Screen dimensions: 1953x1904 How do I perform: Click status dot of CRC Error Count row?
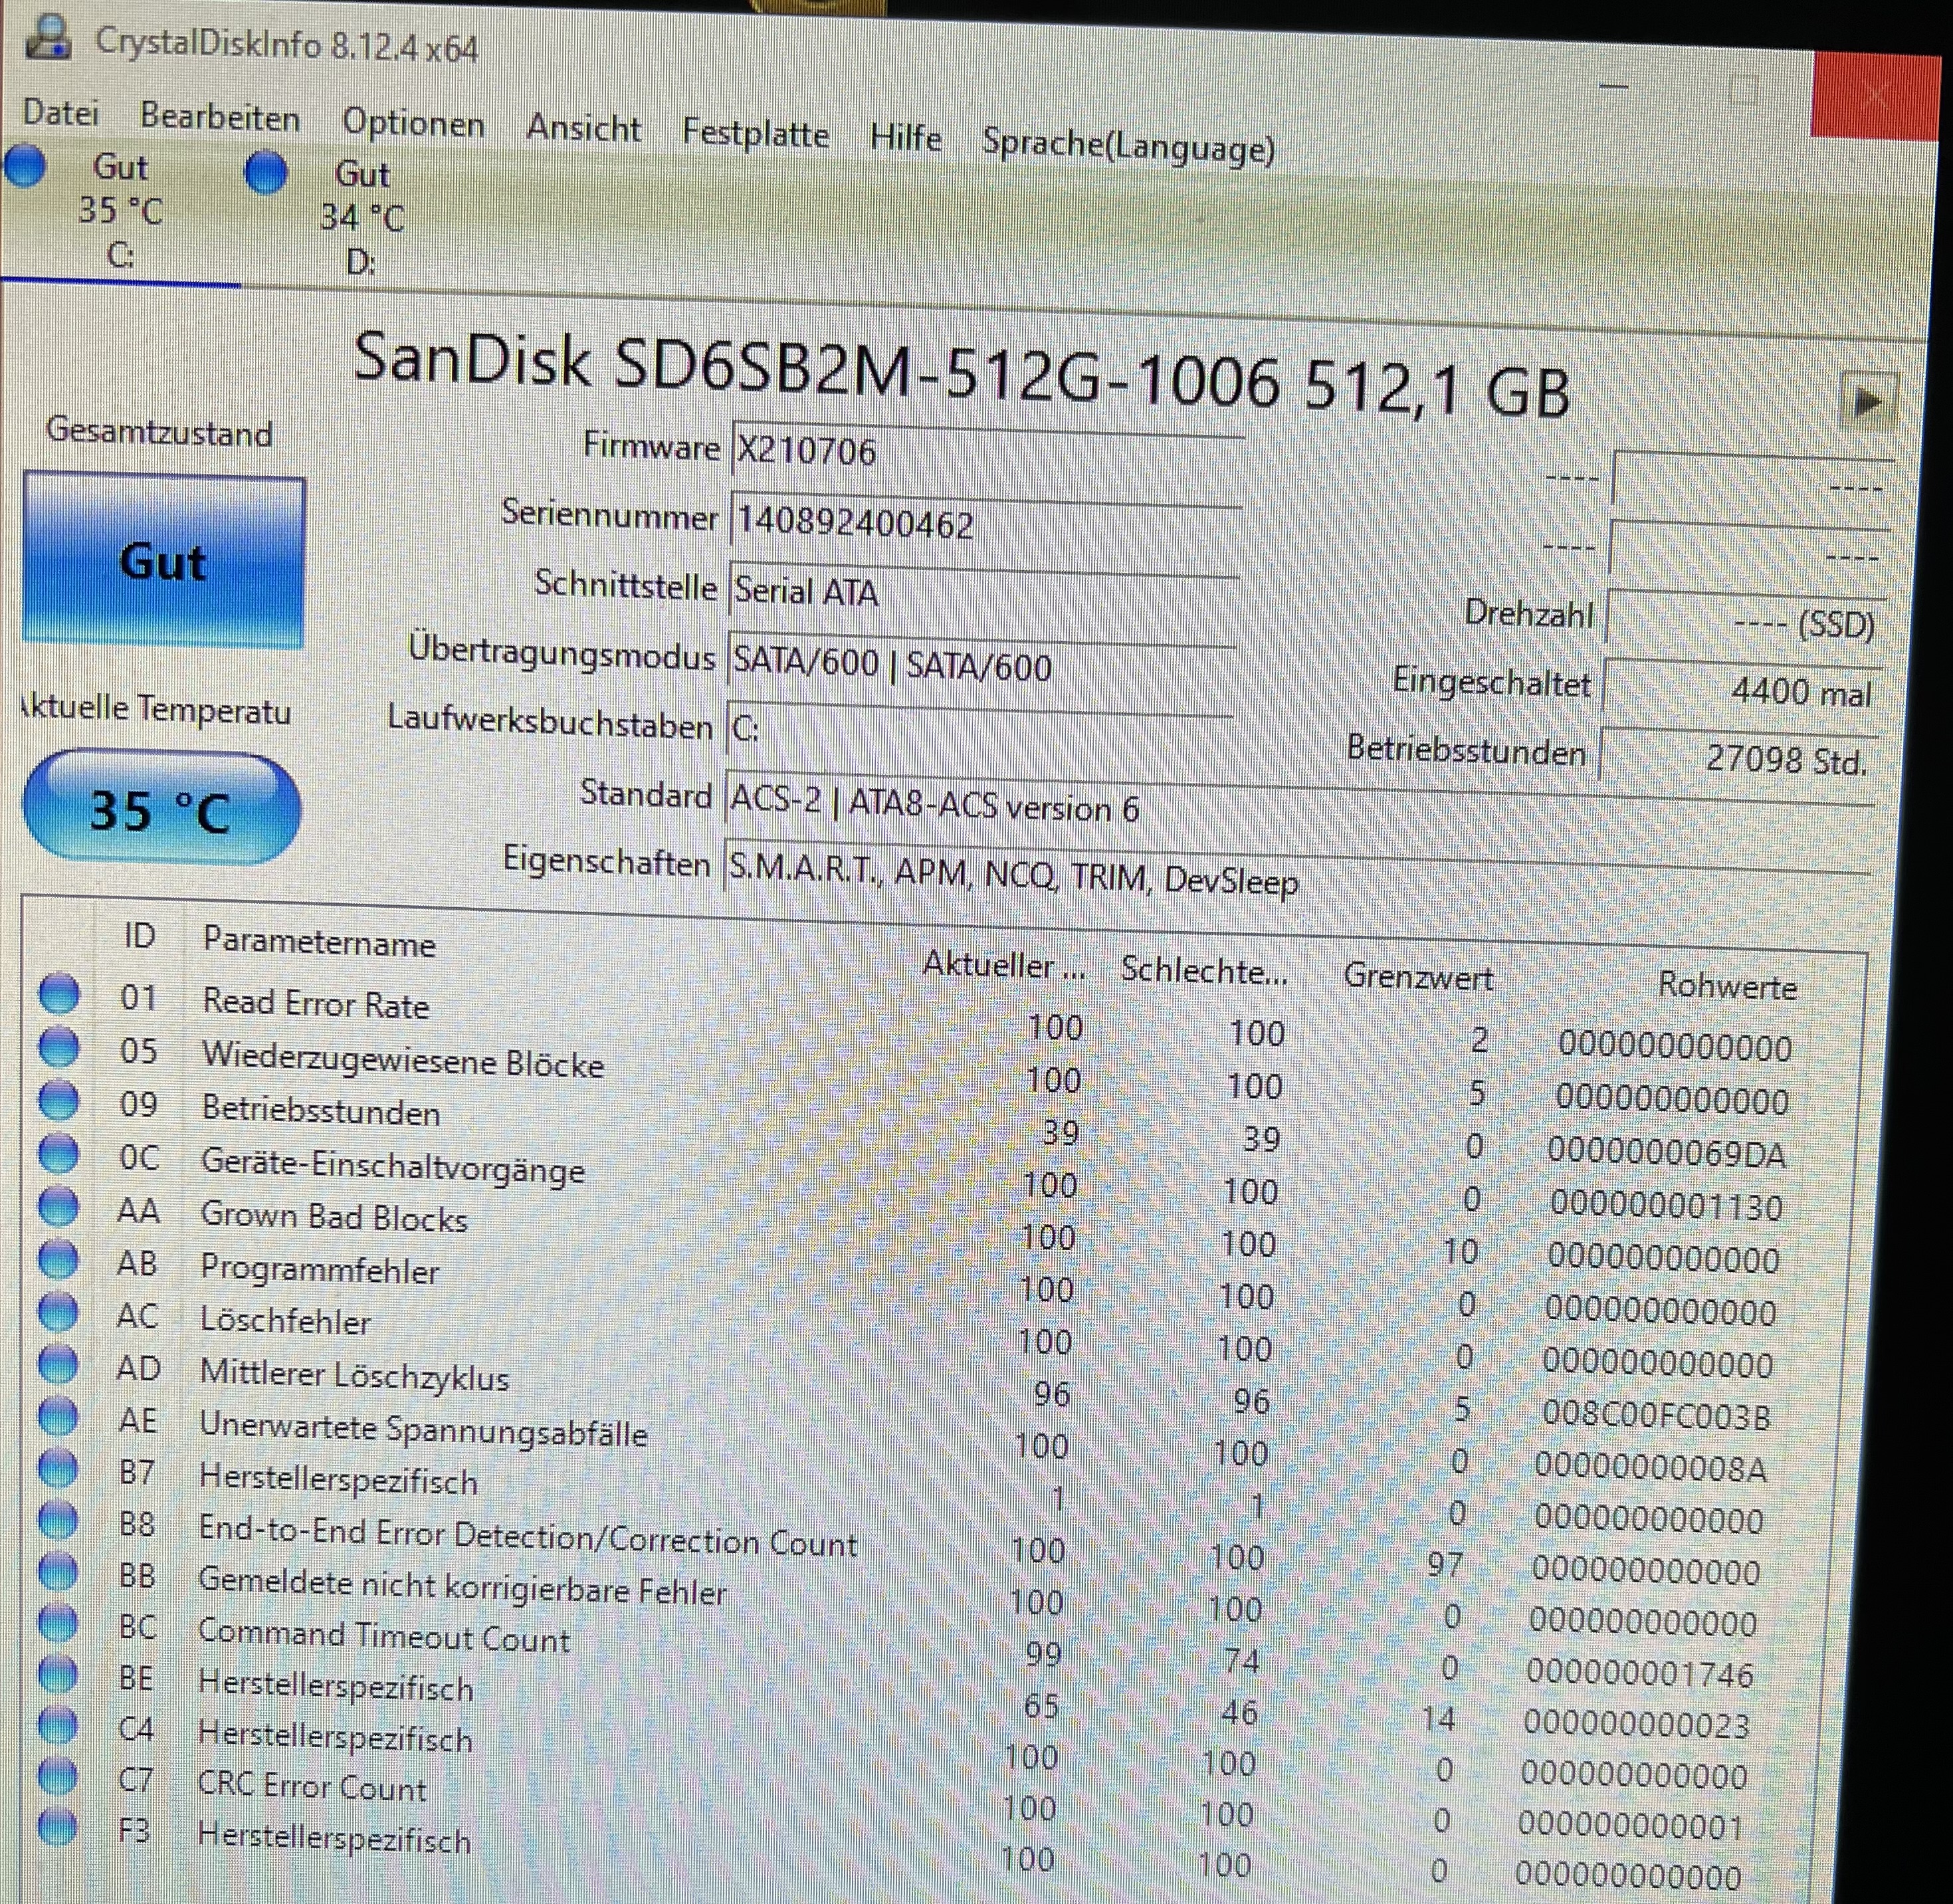pos(57,1775)
